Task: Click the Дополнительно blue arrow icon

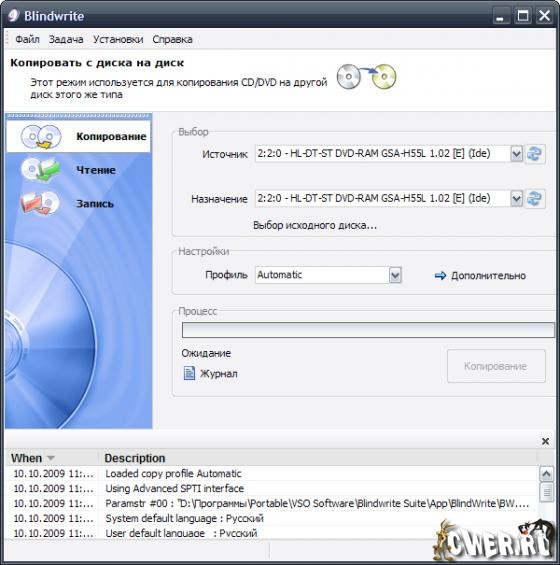Action: point(440,276)
